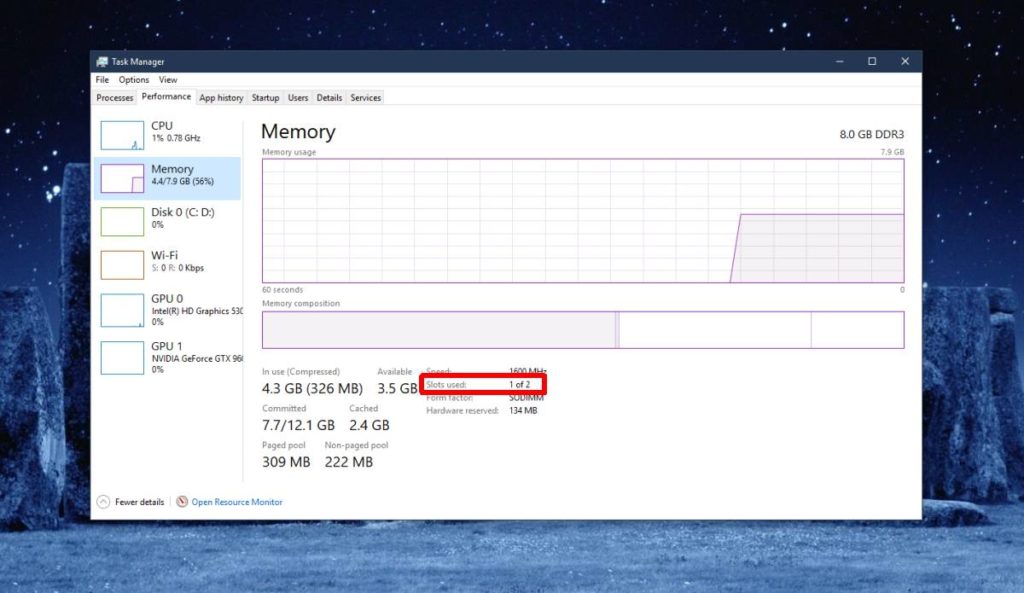Open the View menu

168,79
